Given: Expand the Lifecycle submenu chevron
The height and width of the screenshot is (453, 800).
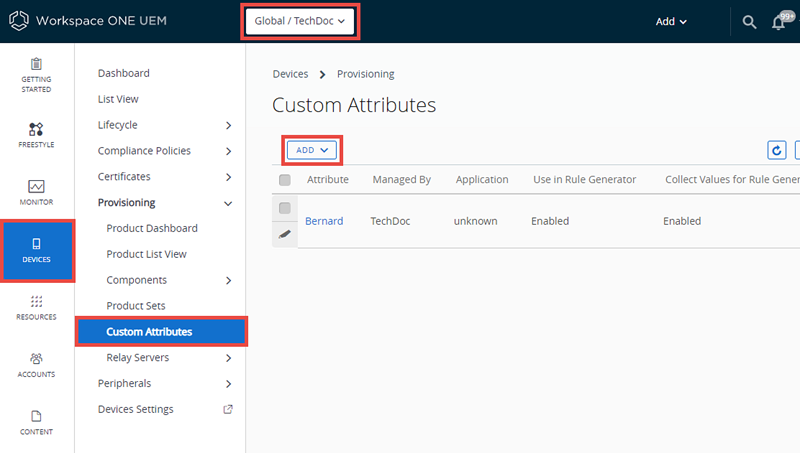Looking at the screenshot, I should (x=229, y=125).
